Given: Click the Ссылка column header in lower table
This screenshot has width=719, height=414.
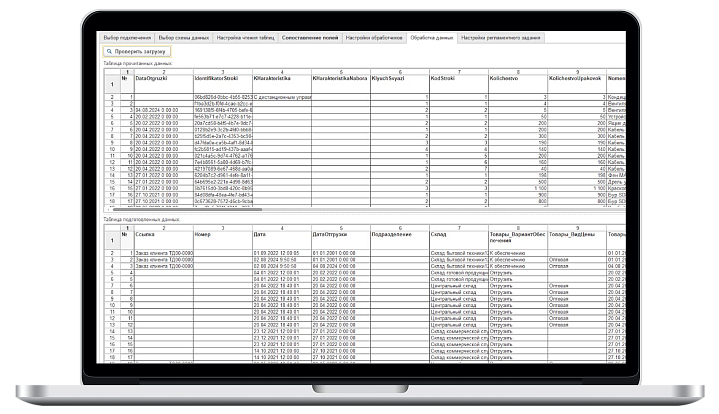Looking at the screenshot, I should click(x=147, y=231).
